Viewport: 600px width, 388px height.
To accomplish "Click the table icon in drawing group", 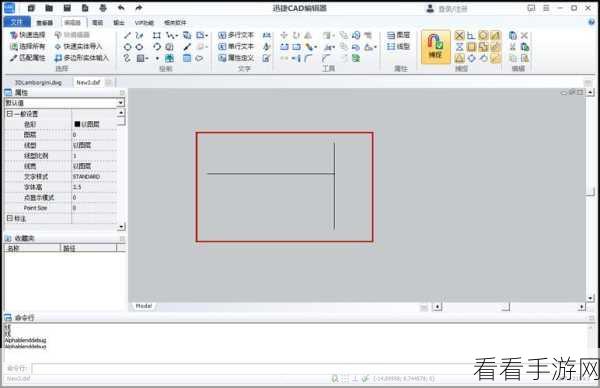I will tap(187, 58).
